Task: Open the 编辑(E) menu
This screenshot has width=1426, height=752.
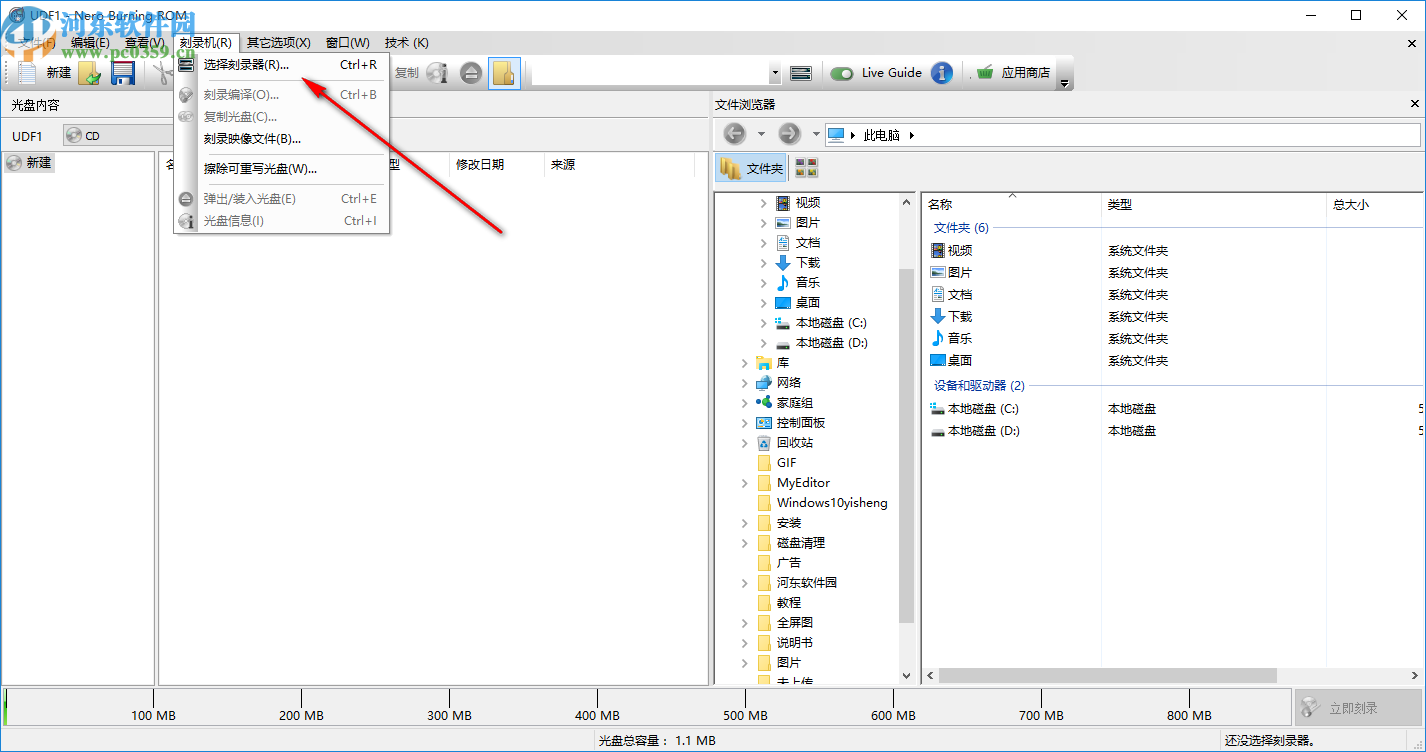Action: pos(90,42)
